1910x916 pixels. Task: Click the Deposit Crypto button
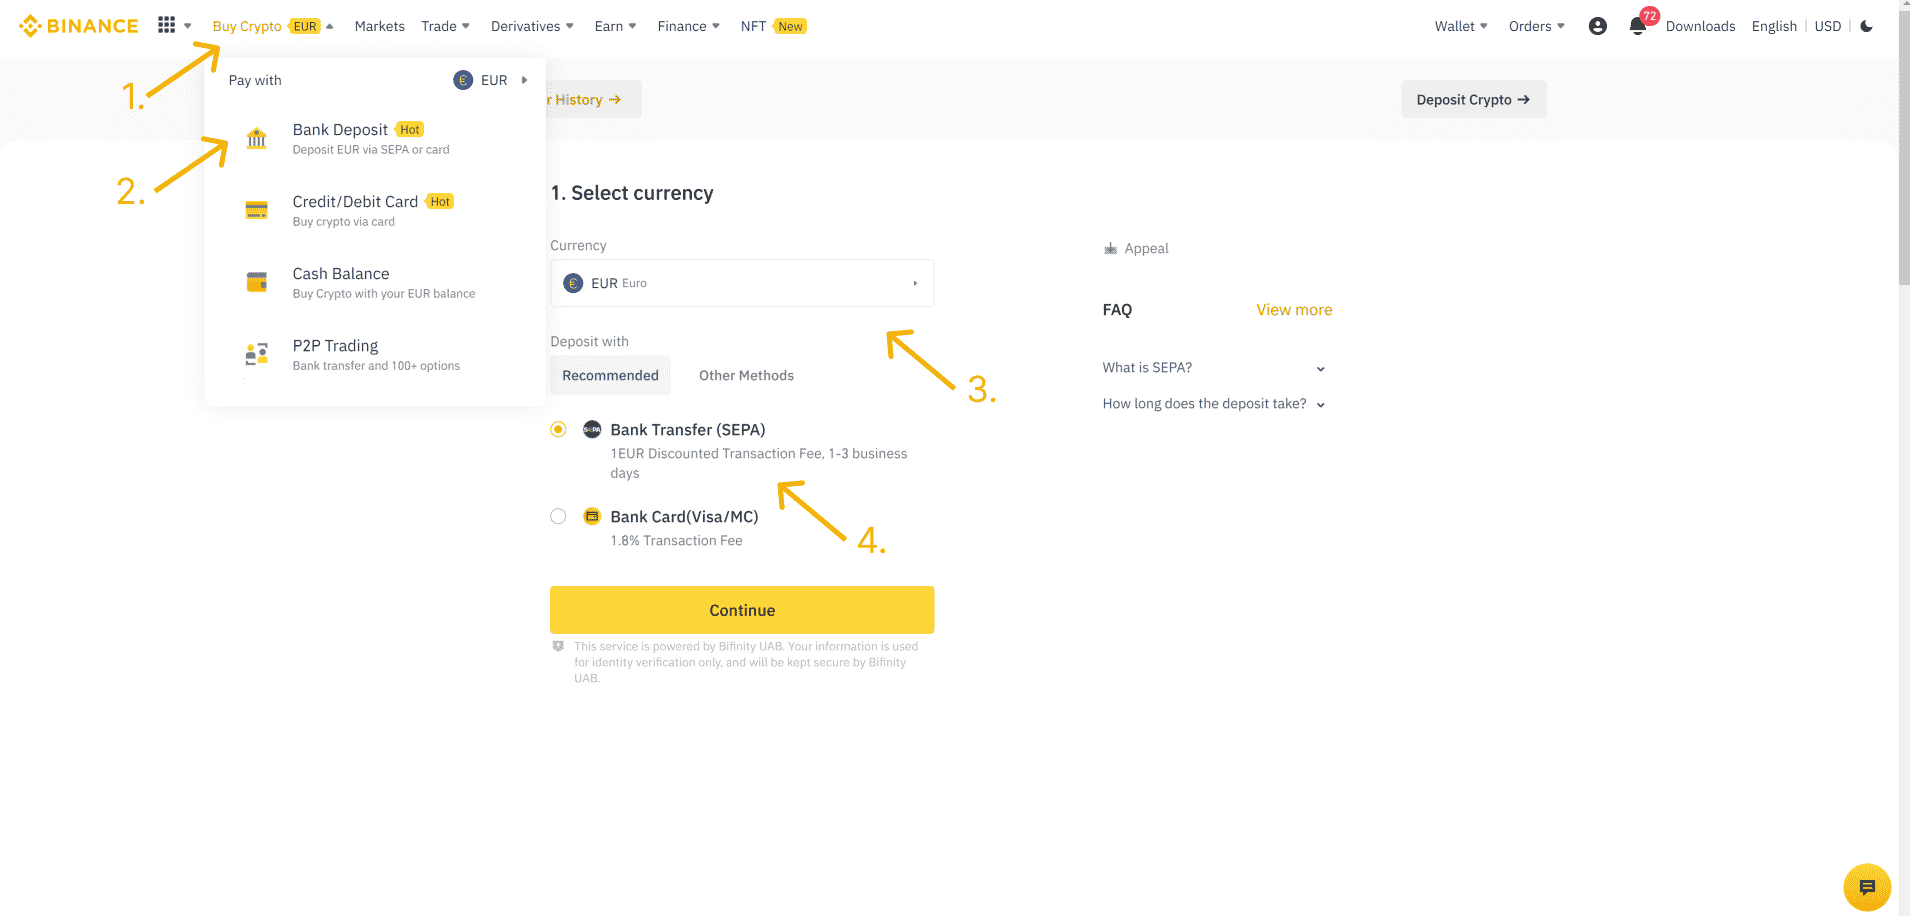click(1473, 99)
